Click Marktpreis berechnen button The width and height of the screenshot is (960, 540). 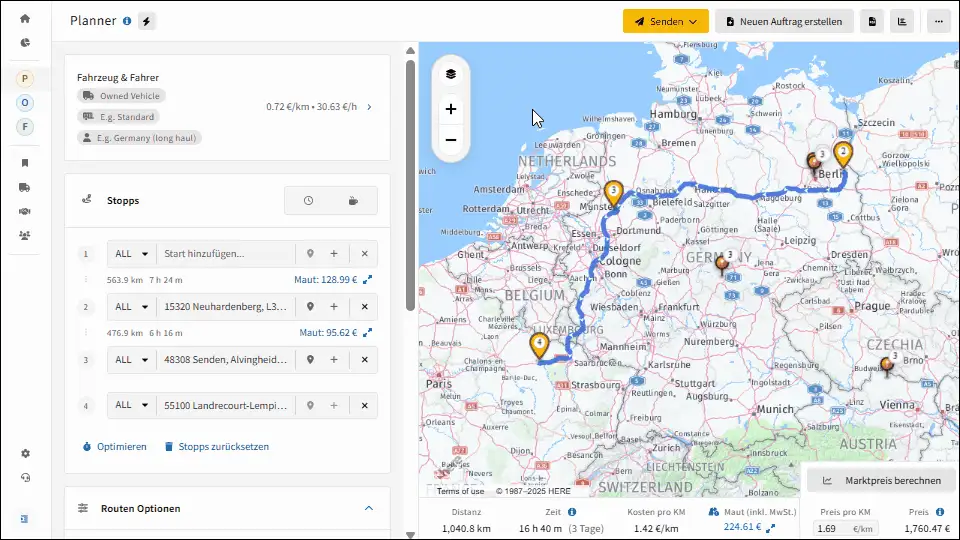coord(882,481)
